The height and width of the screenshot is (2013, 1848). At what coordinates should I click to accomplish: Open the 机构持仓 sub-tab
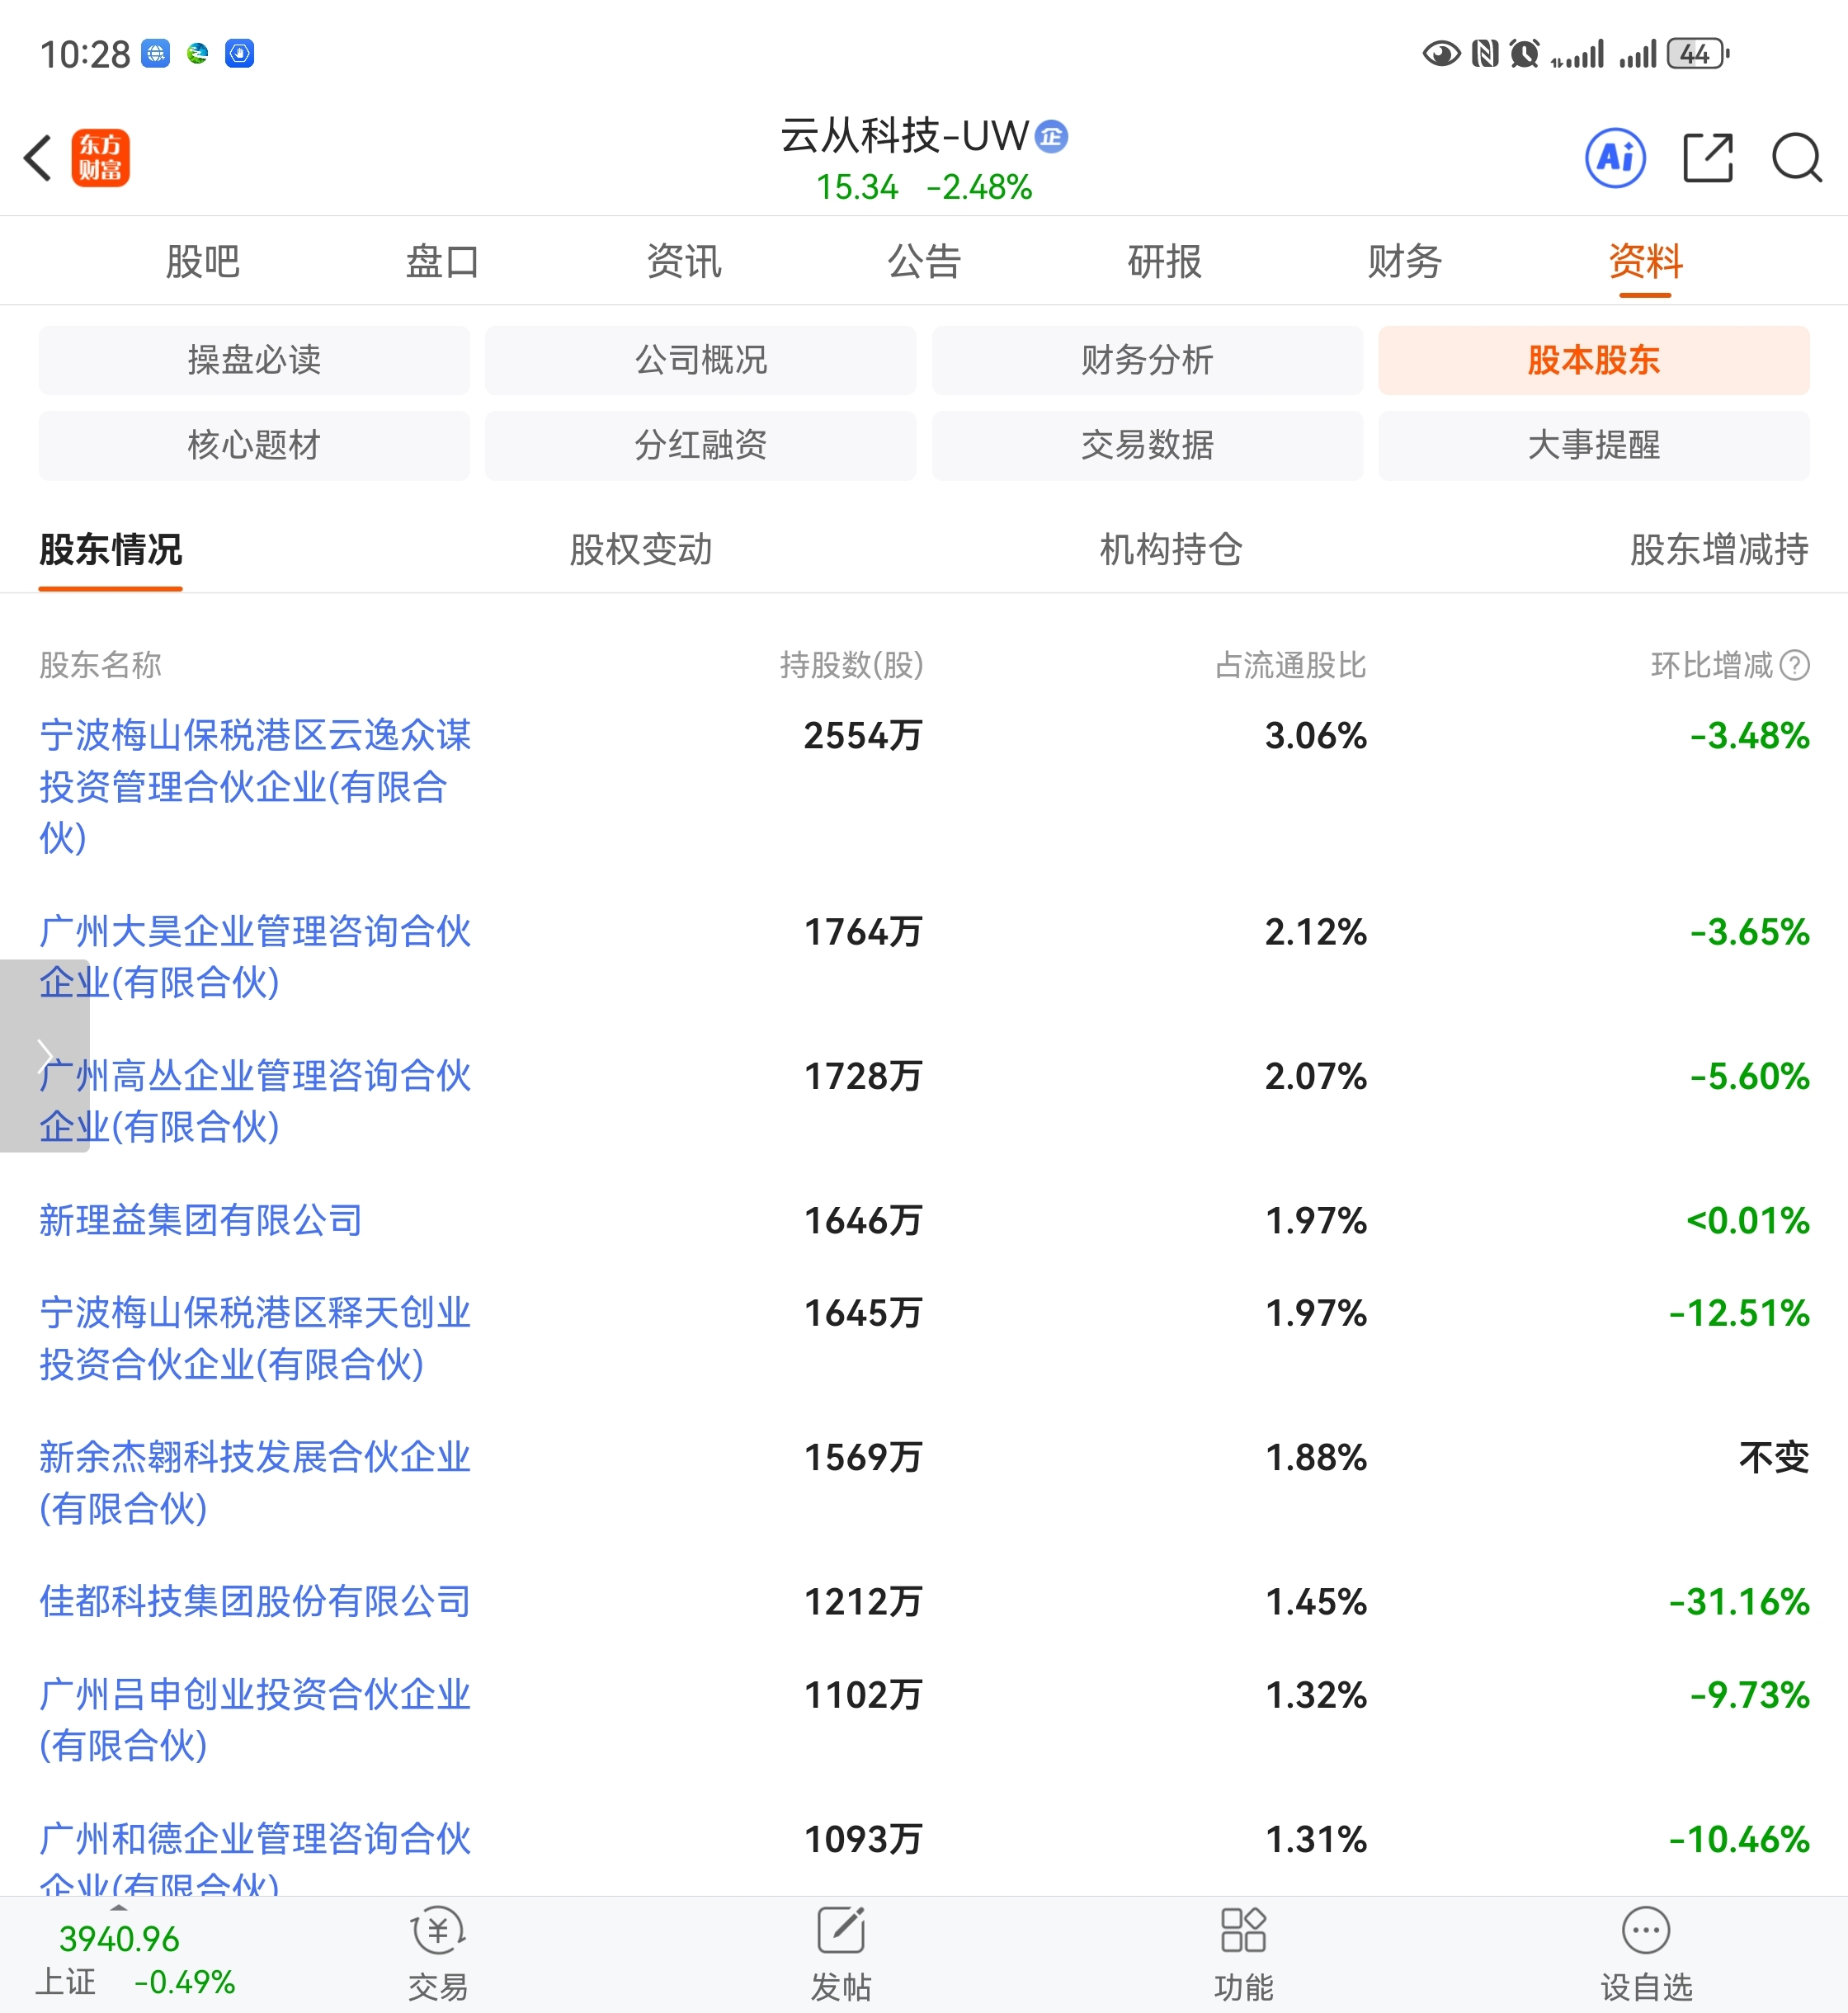1170,549
